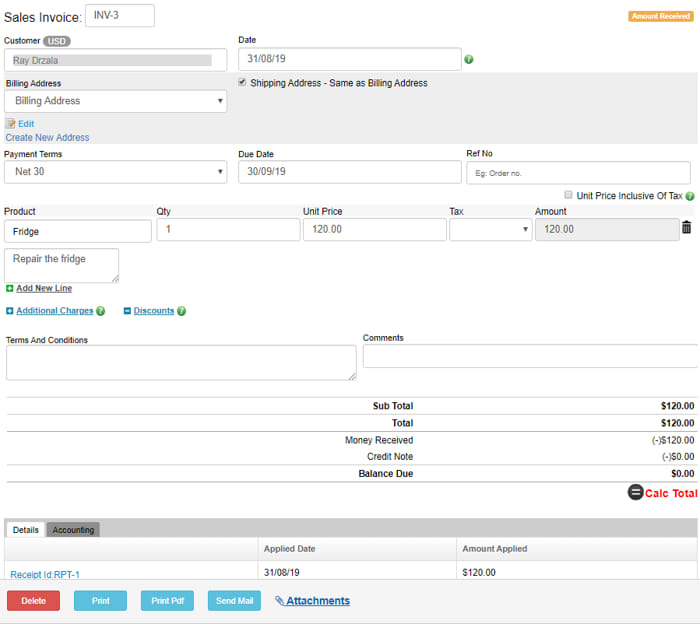Click the INV-3 invoice number field
This screenshot has width=700, height=624.
tap(120, 16)
